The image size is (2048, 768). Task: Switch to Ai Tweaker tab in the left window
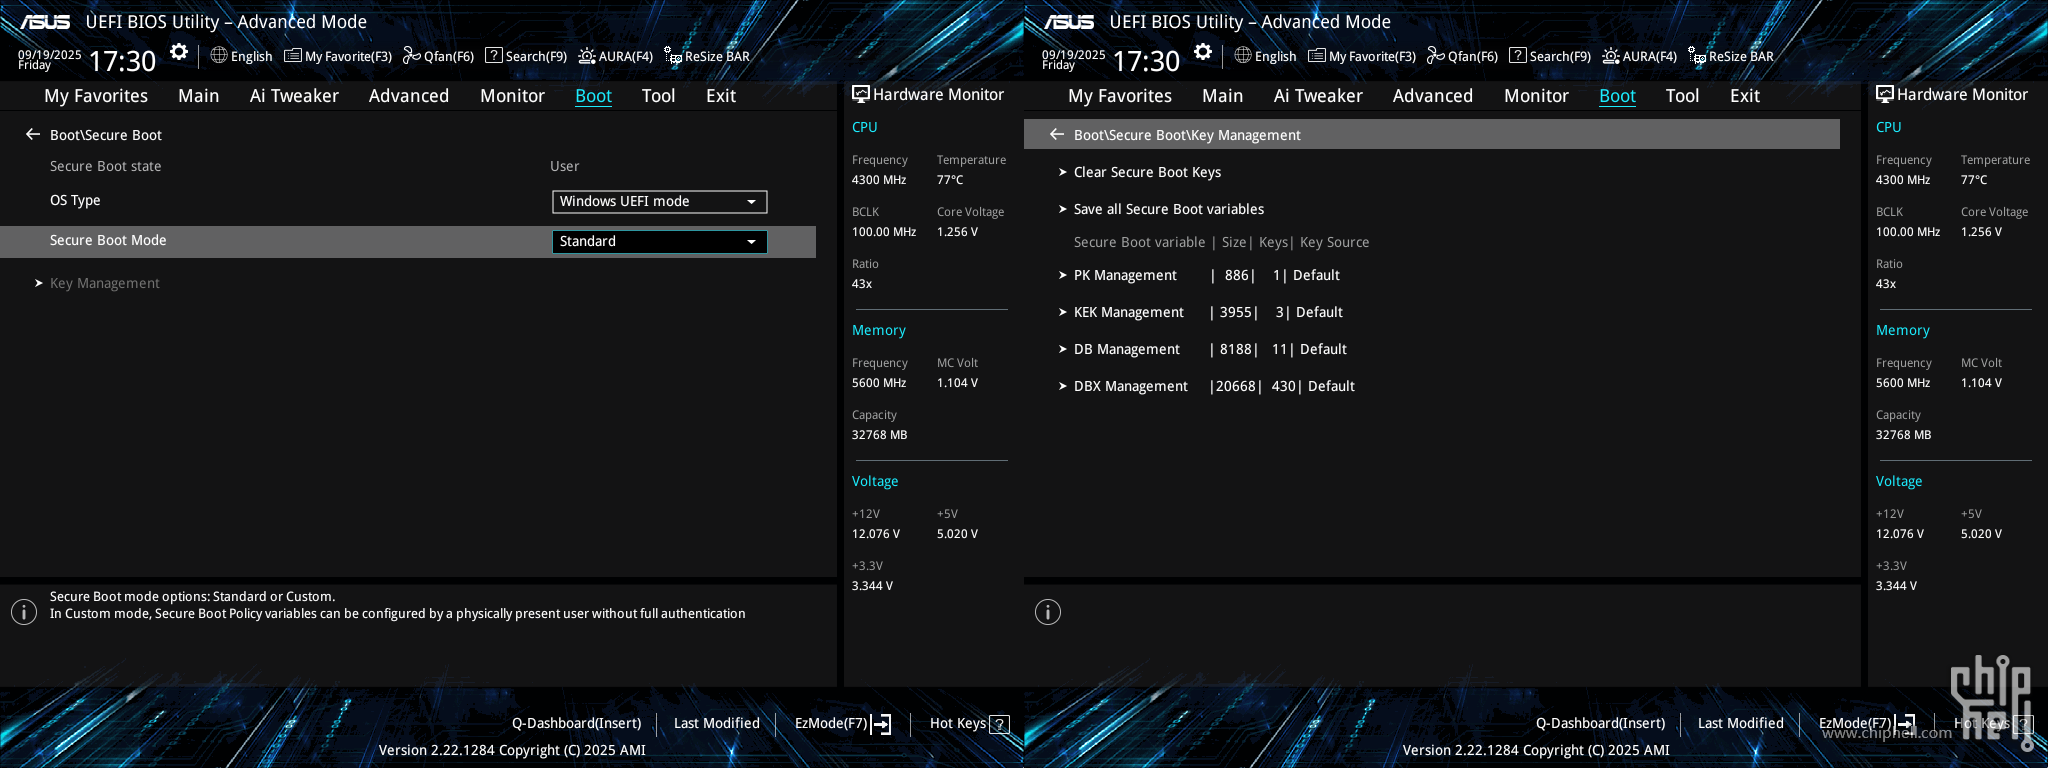294,96
